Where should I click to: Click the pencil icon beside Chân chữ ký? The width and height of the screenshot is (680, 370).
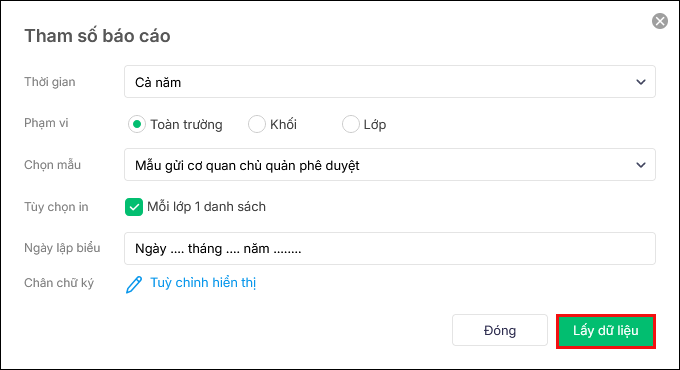coord(134,285)
